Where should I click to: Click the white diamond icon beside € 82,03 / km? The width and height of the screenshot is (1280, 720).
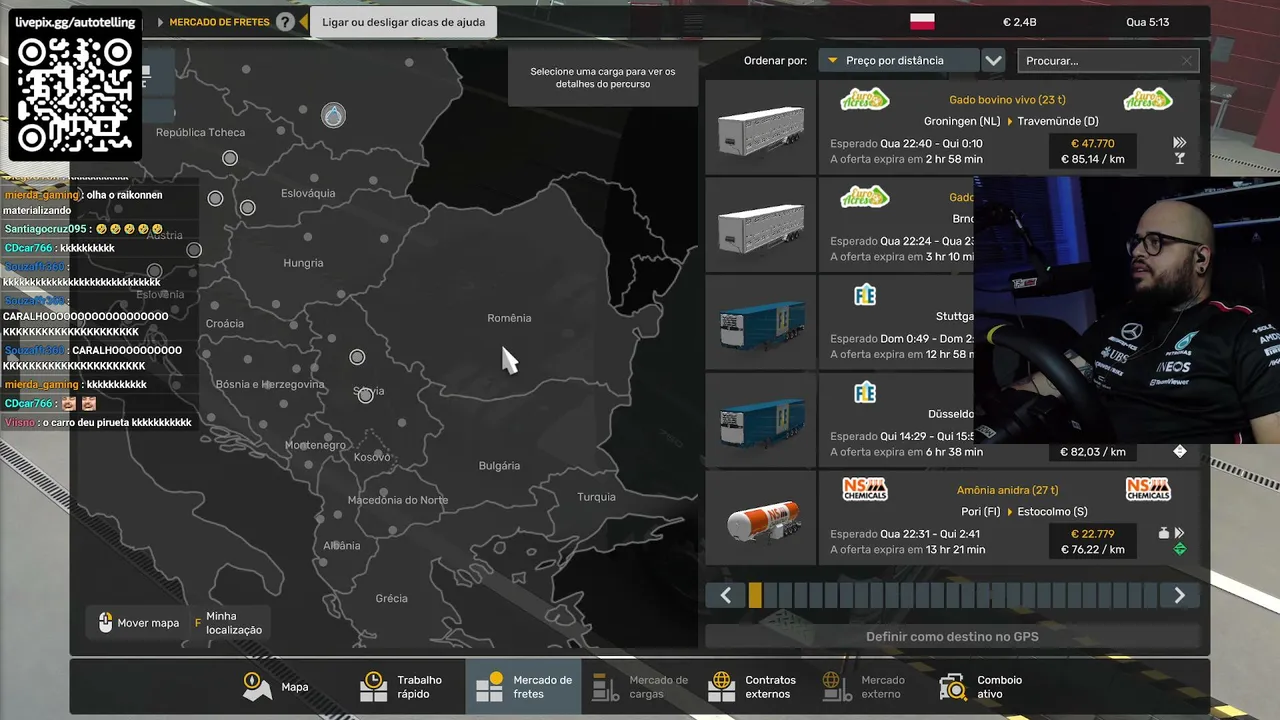(1180, 452)
